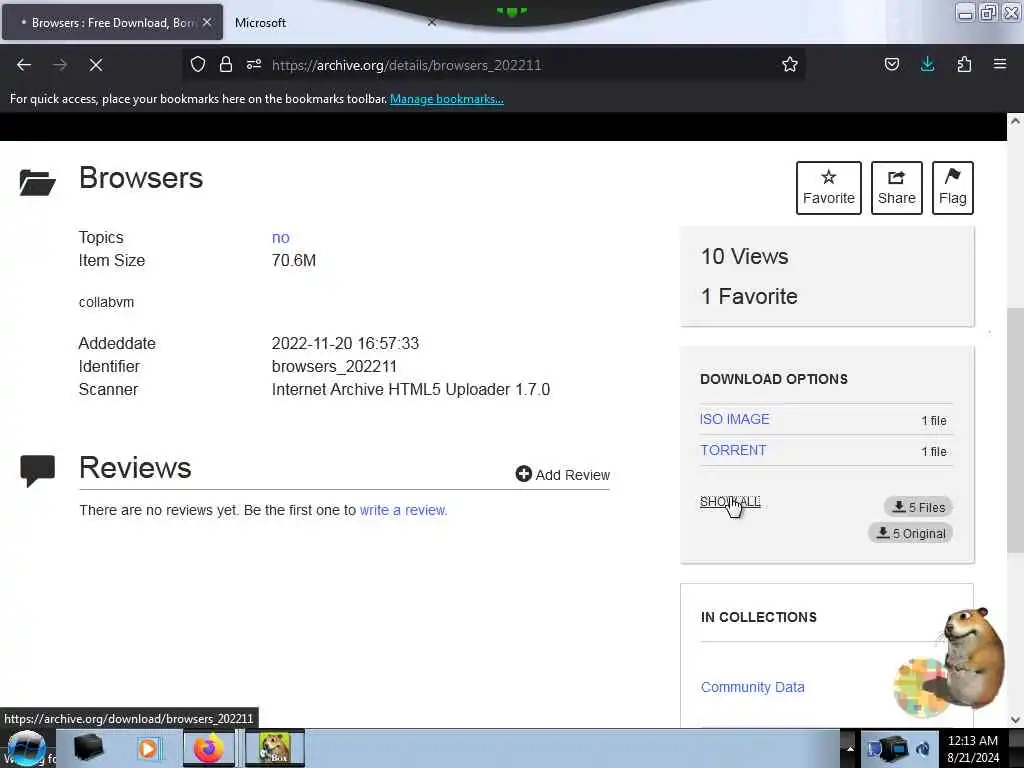Select the Item Size value 70.6M
Viewport: 1024px width, 768px height.
(294, 261)
